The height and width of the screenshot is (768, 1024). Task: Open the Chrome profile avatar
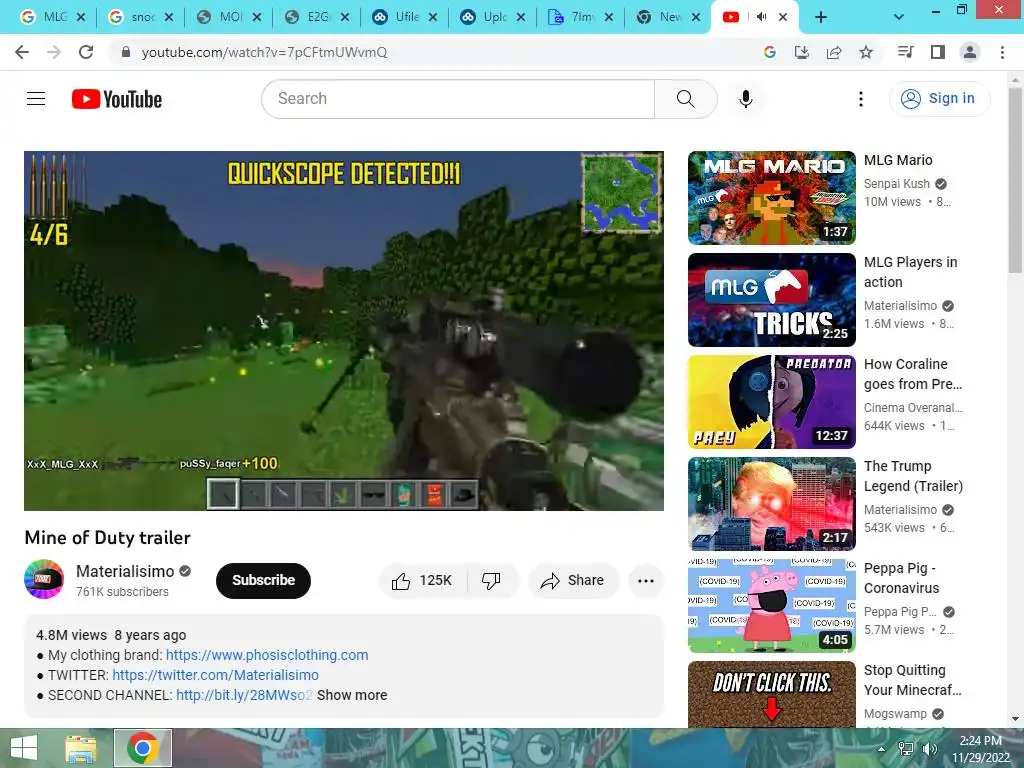pyautogui.click(x=970, y=52)
